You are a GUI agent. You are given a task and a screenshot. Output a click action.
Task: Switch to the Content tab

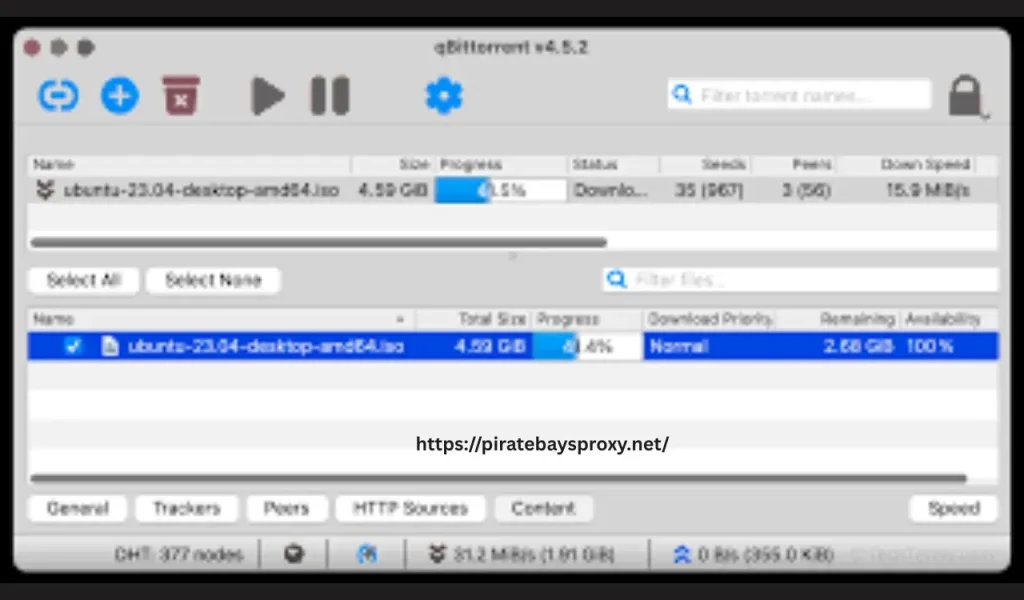(543, 509)
